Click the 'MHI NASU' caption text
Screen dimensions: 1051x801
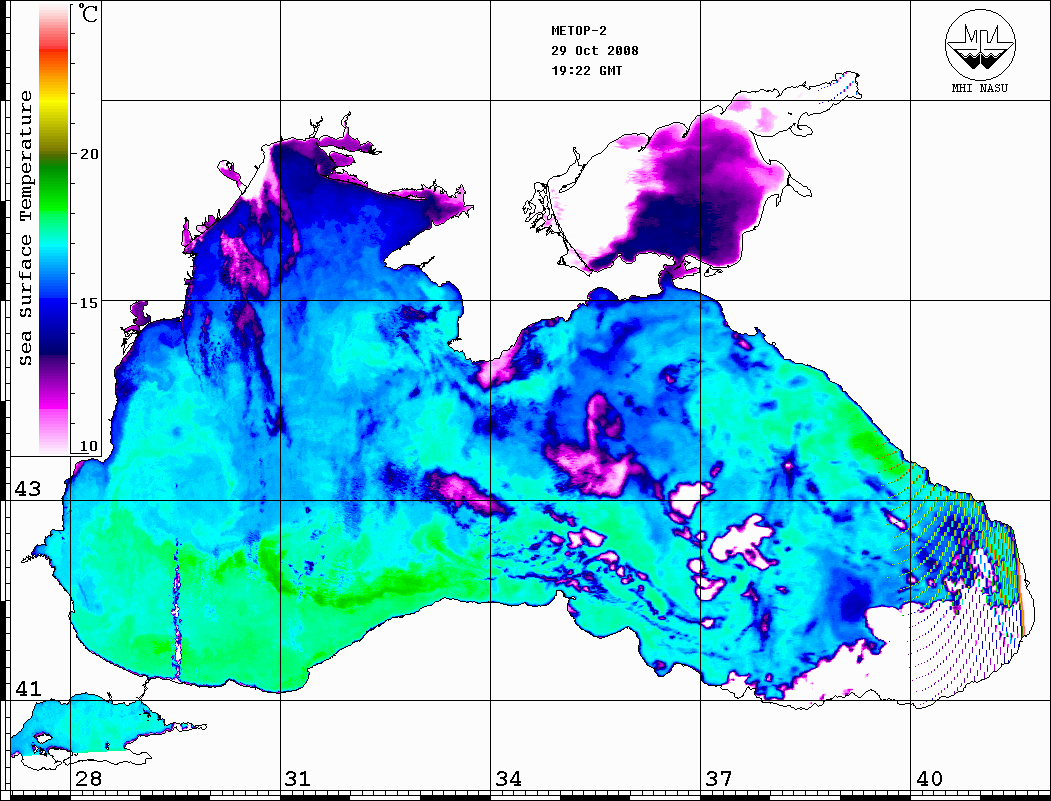(x=980, y=88)
